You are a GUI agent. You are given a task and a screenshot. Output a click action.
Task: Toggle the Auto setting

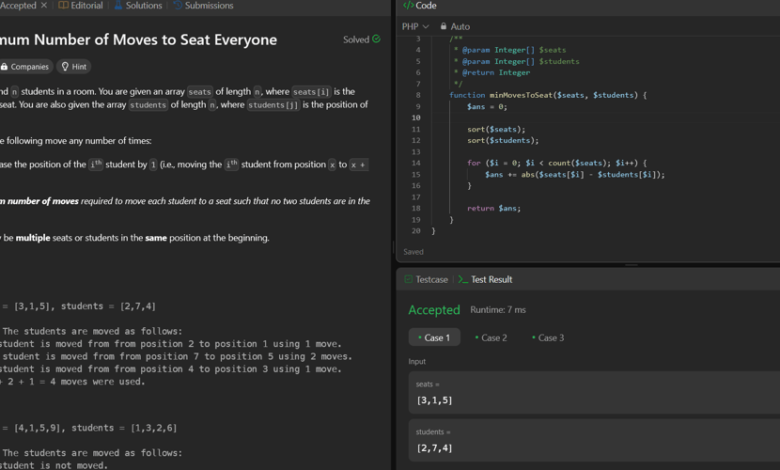[x=455, y=26]
